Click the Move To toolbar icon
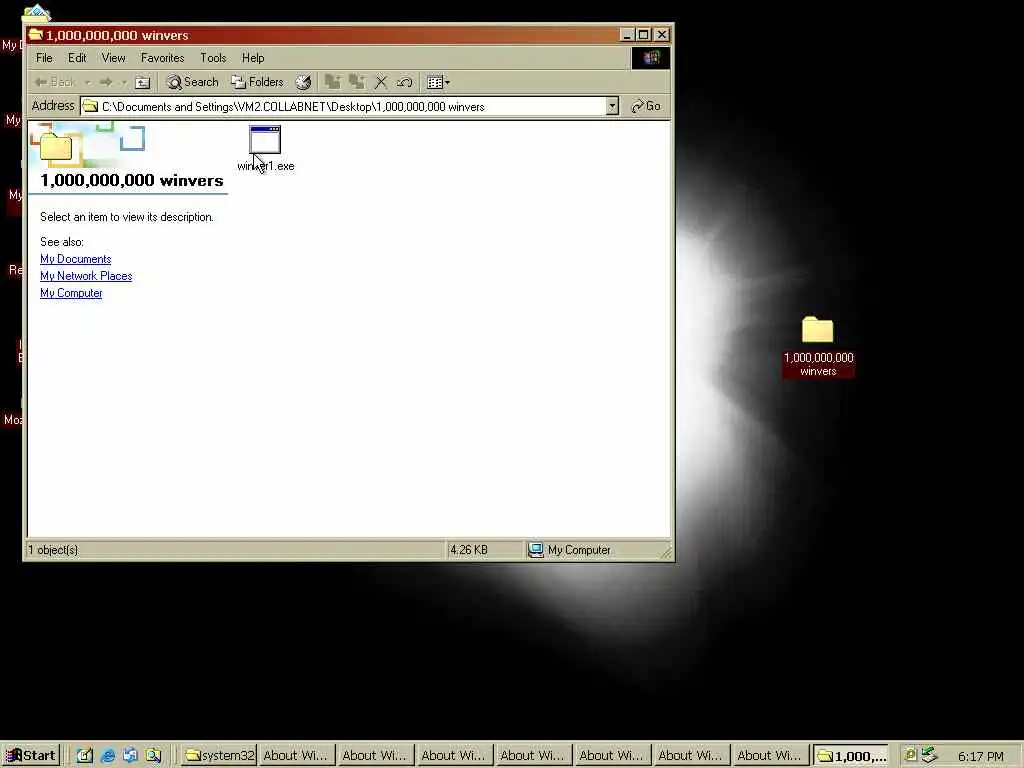 click(x=333, y=82)
